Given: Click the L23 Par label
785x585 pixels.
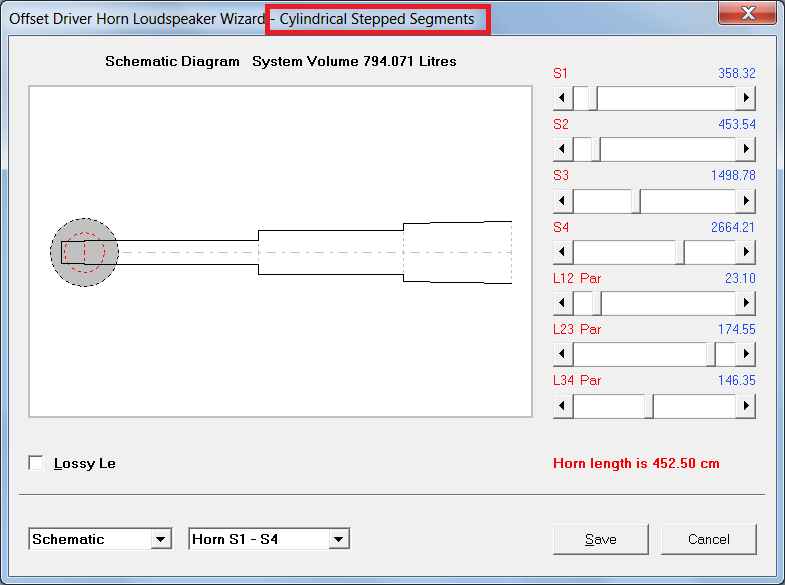Looking at the screenshot, I should (x=577, y=329).
